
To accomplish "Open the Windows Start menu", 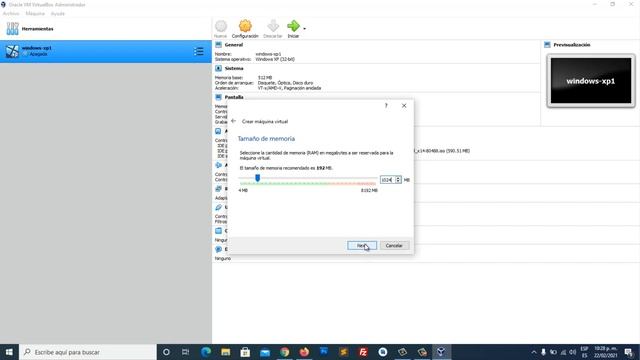I will (x=9, y=352).
